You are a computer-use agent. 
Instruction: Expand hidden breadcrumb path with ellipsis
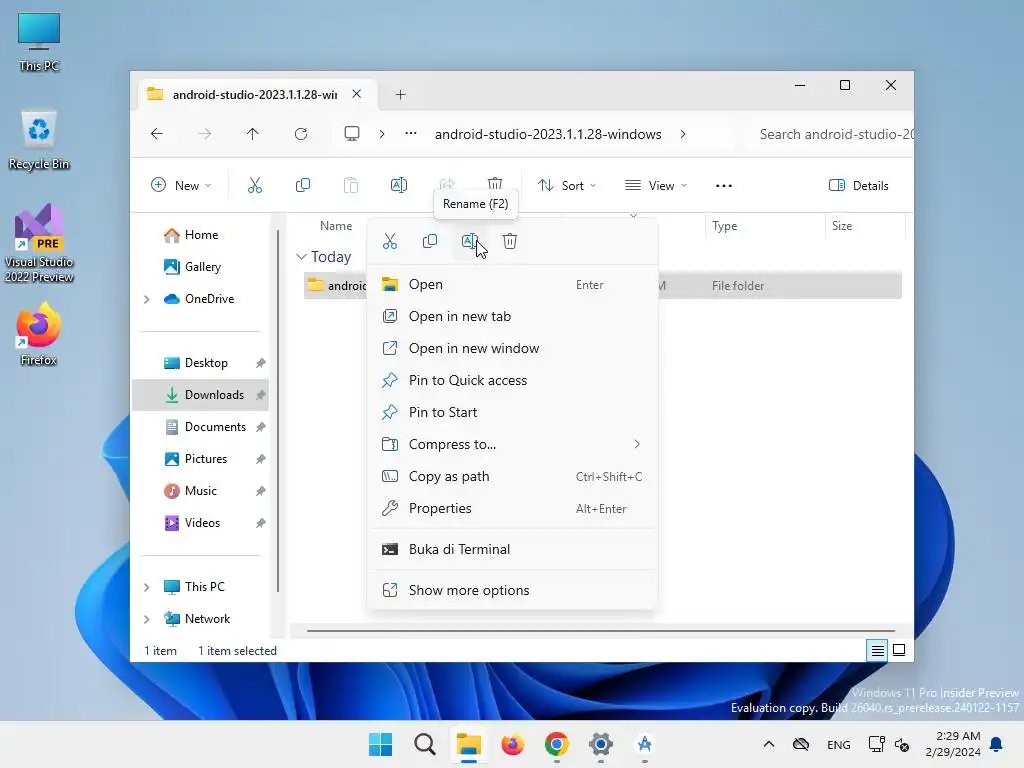click(x=411, y=133)
